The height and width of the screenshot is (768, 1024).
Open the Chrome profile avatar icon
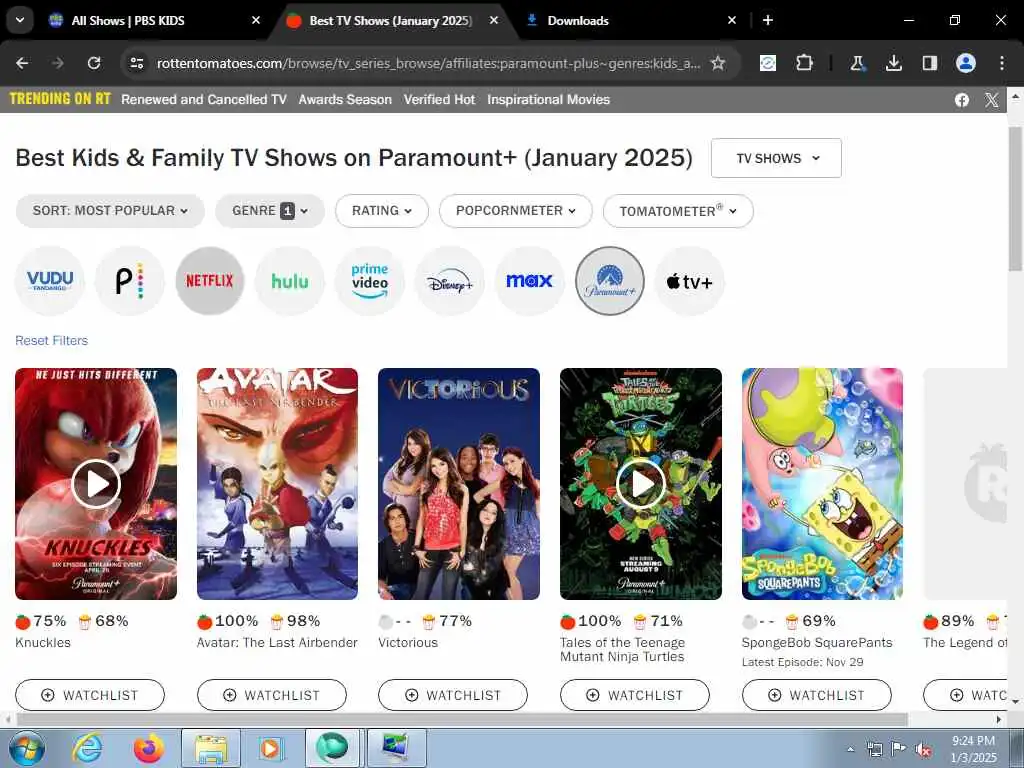click(x=966, y=63)
